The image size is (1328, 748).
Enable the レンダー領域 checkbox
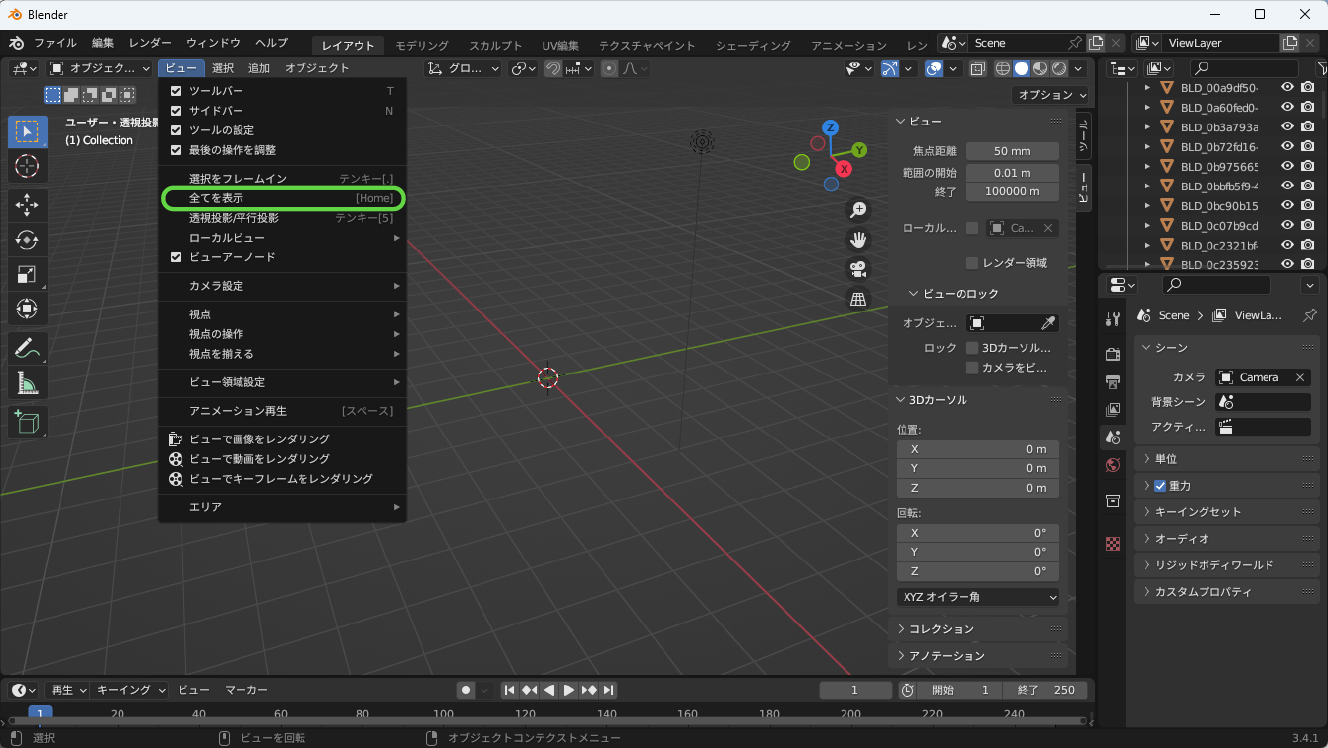pos(972,263)
